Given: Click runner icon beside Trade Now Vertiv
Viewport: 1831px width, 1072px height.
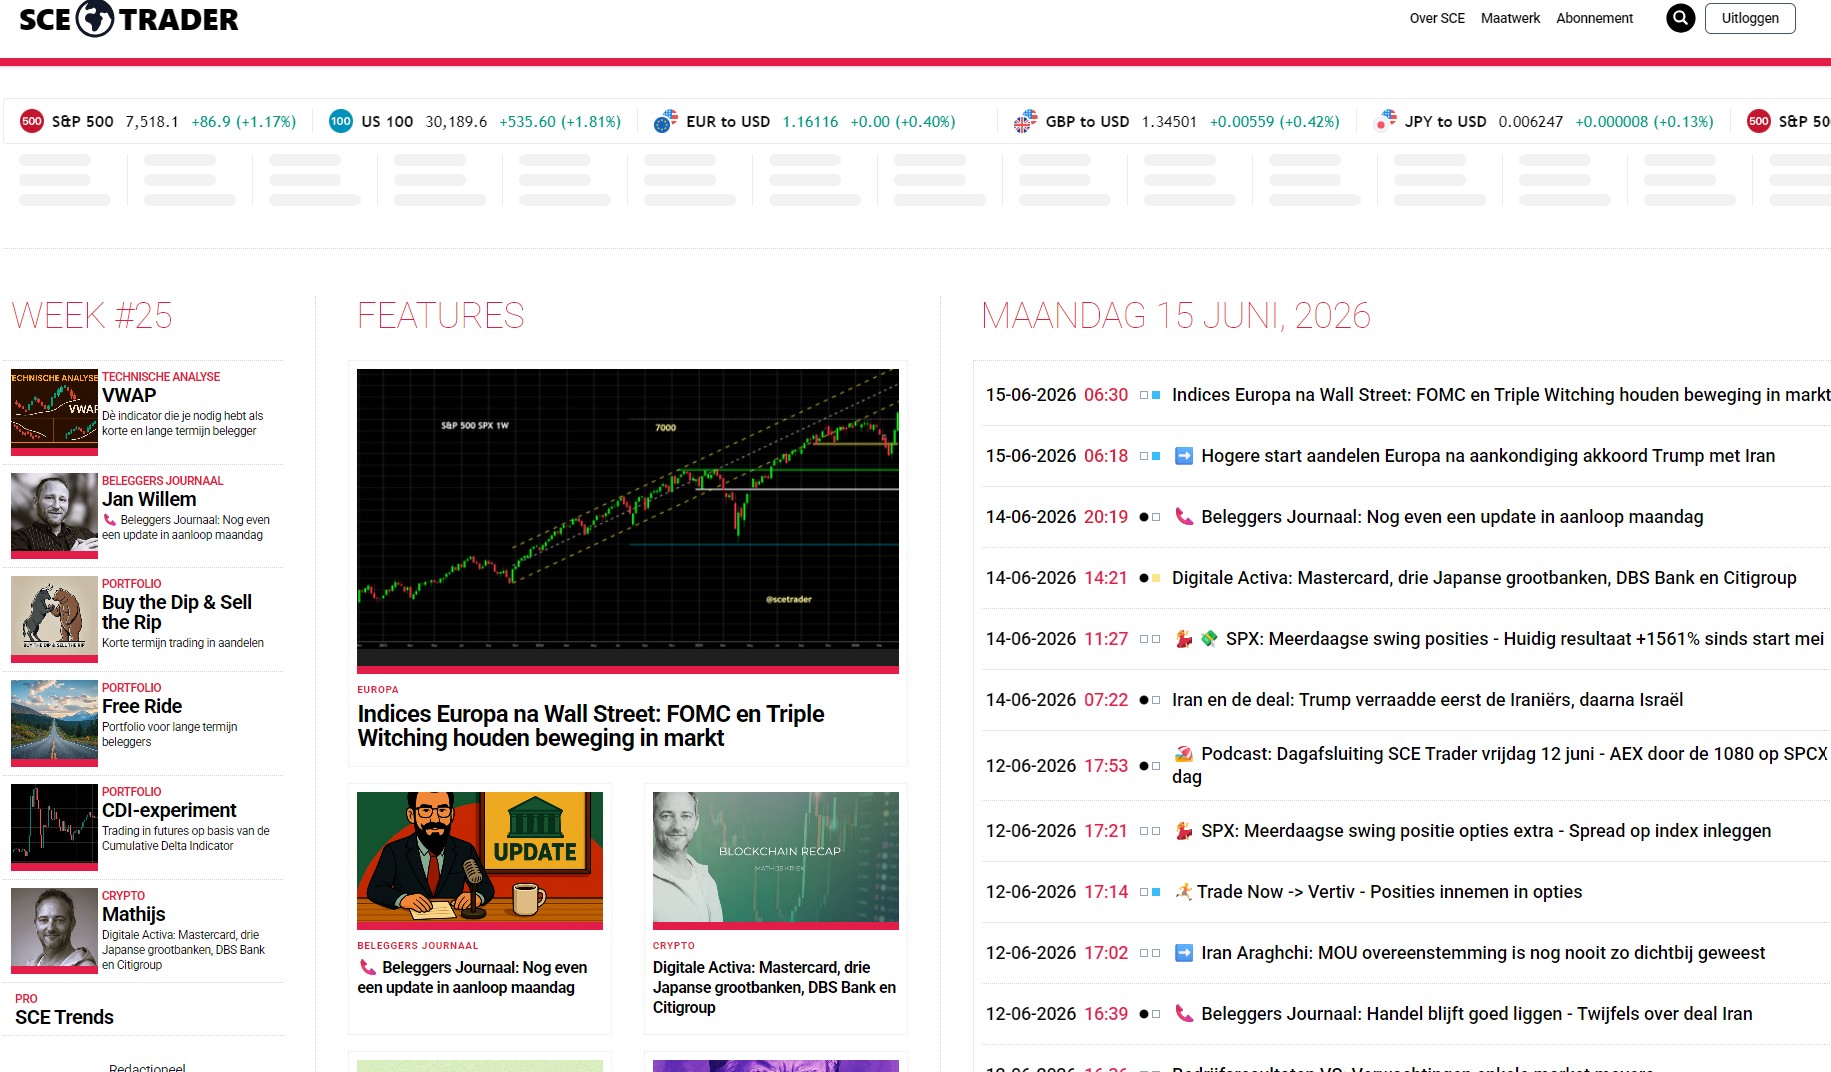Looking at the screenshot, I should click(1183, 892).
